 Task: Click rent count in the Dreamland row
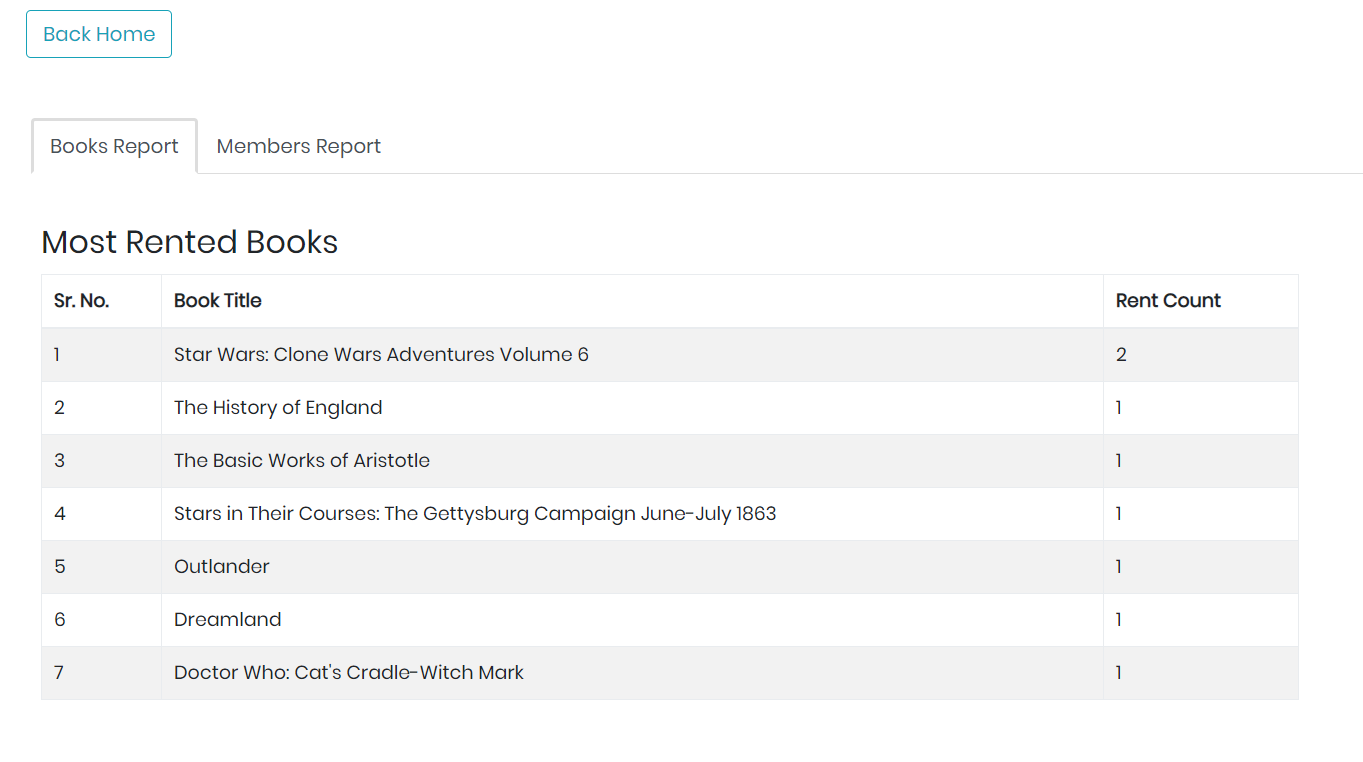[1119, 619]
